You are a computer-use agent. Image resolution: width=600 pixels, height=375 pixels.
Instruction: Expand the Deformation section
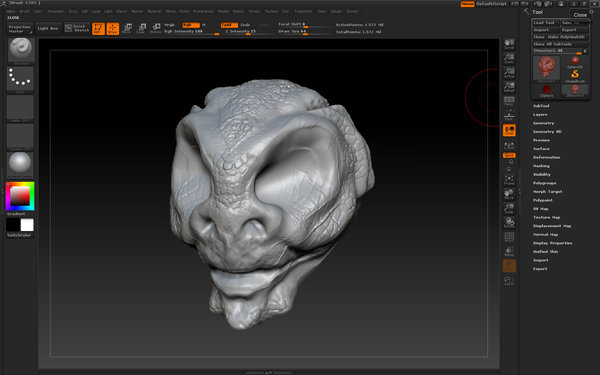(546, 157)
